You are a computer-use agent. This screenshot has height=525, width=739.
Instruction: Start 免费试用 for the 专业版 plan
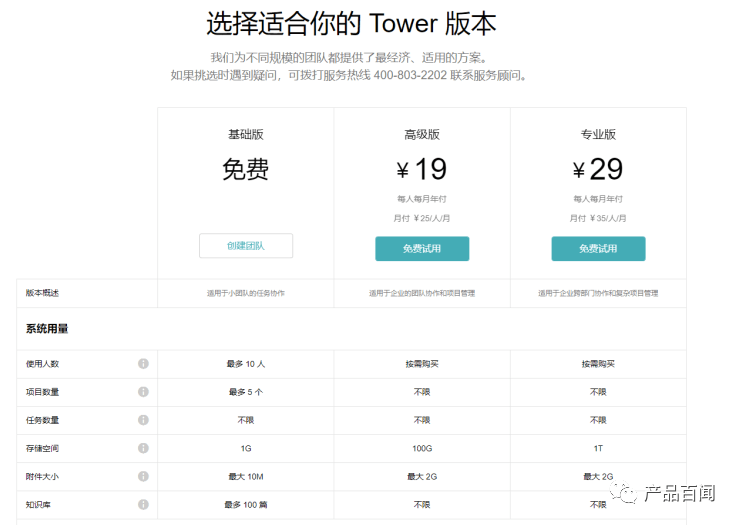[x=599, y=248]
